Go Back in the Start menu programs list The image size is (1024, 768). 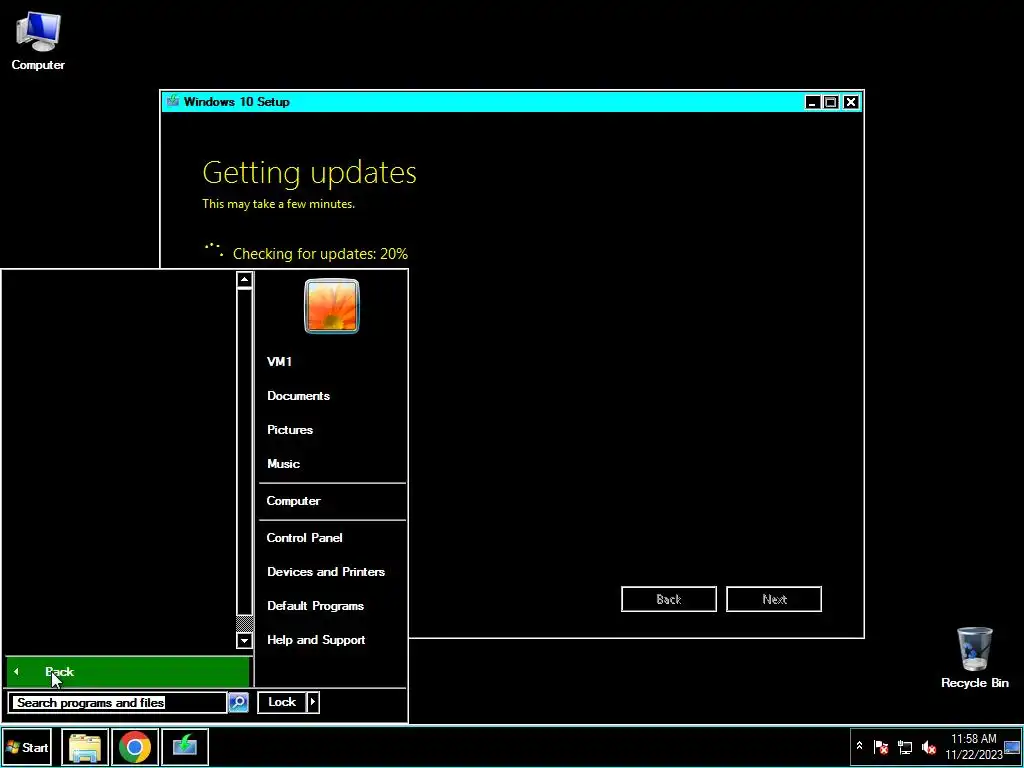[x=127, y=672]
